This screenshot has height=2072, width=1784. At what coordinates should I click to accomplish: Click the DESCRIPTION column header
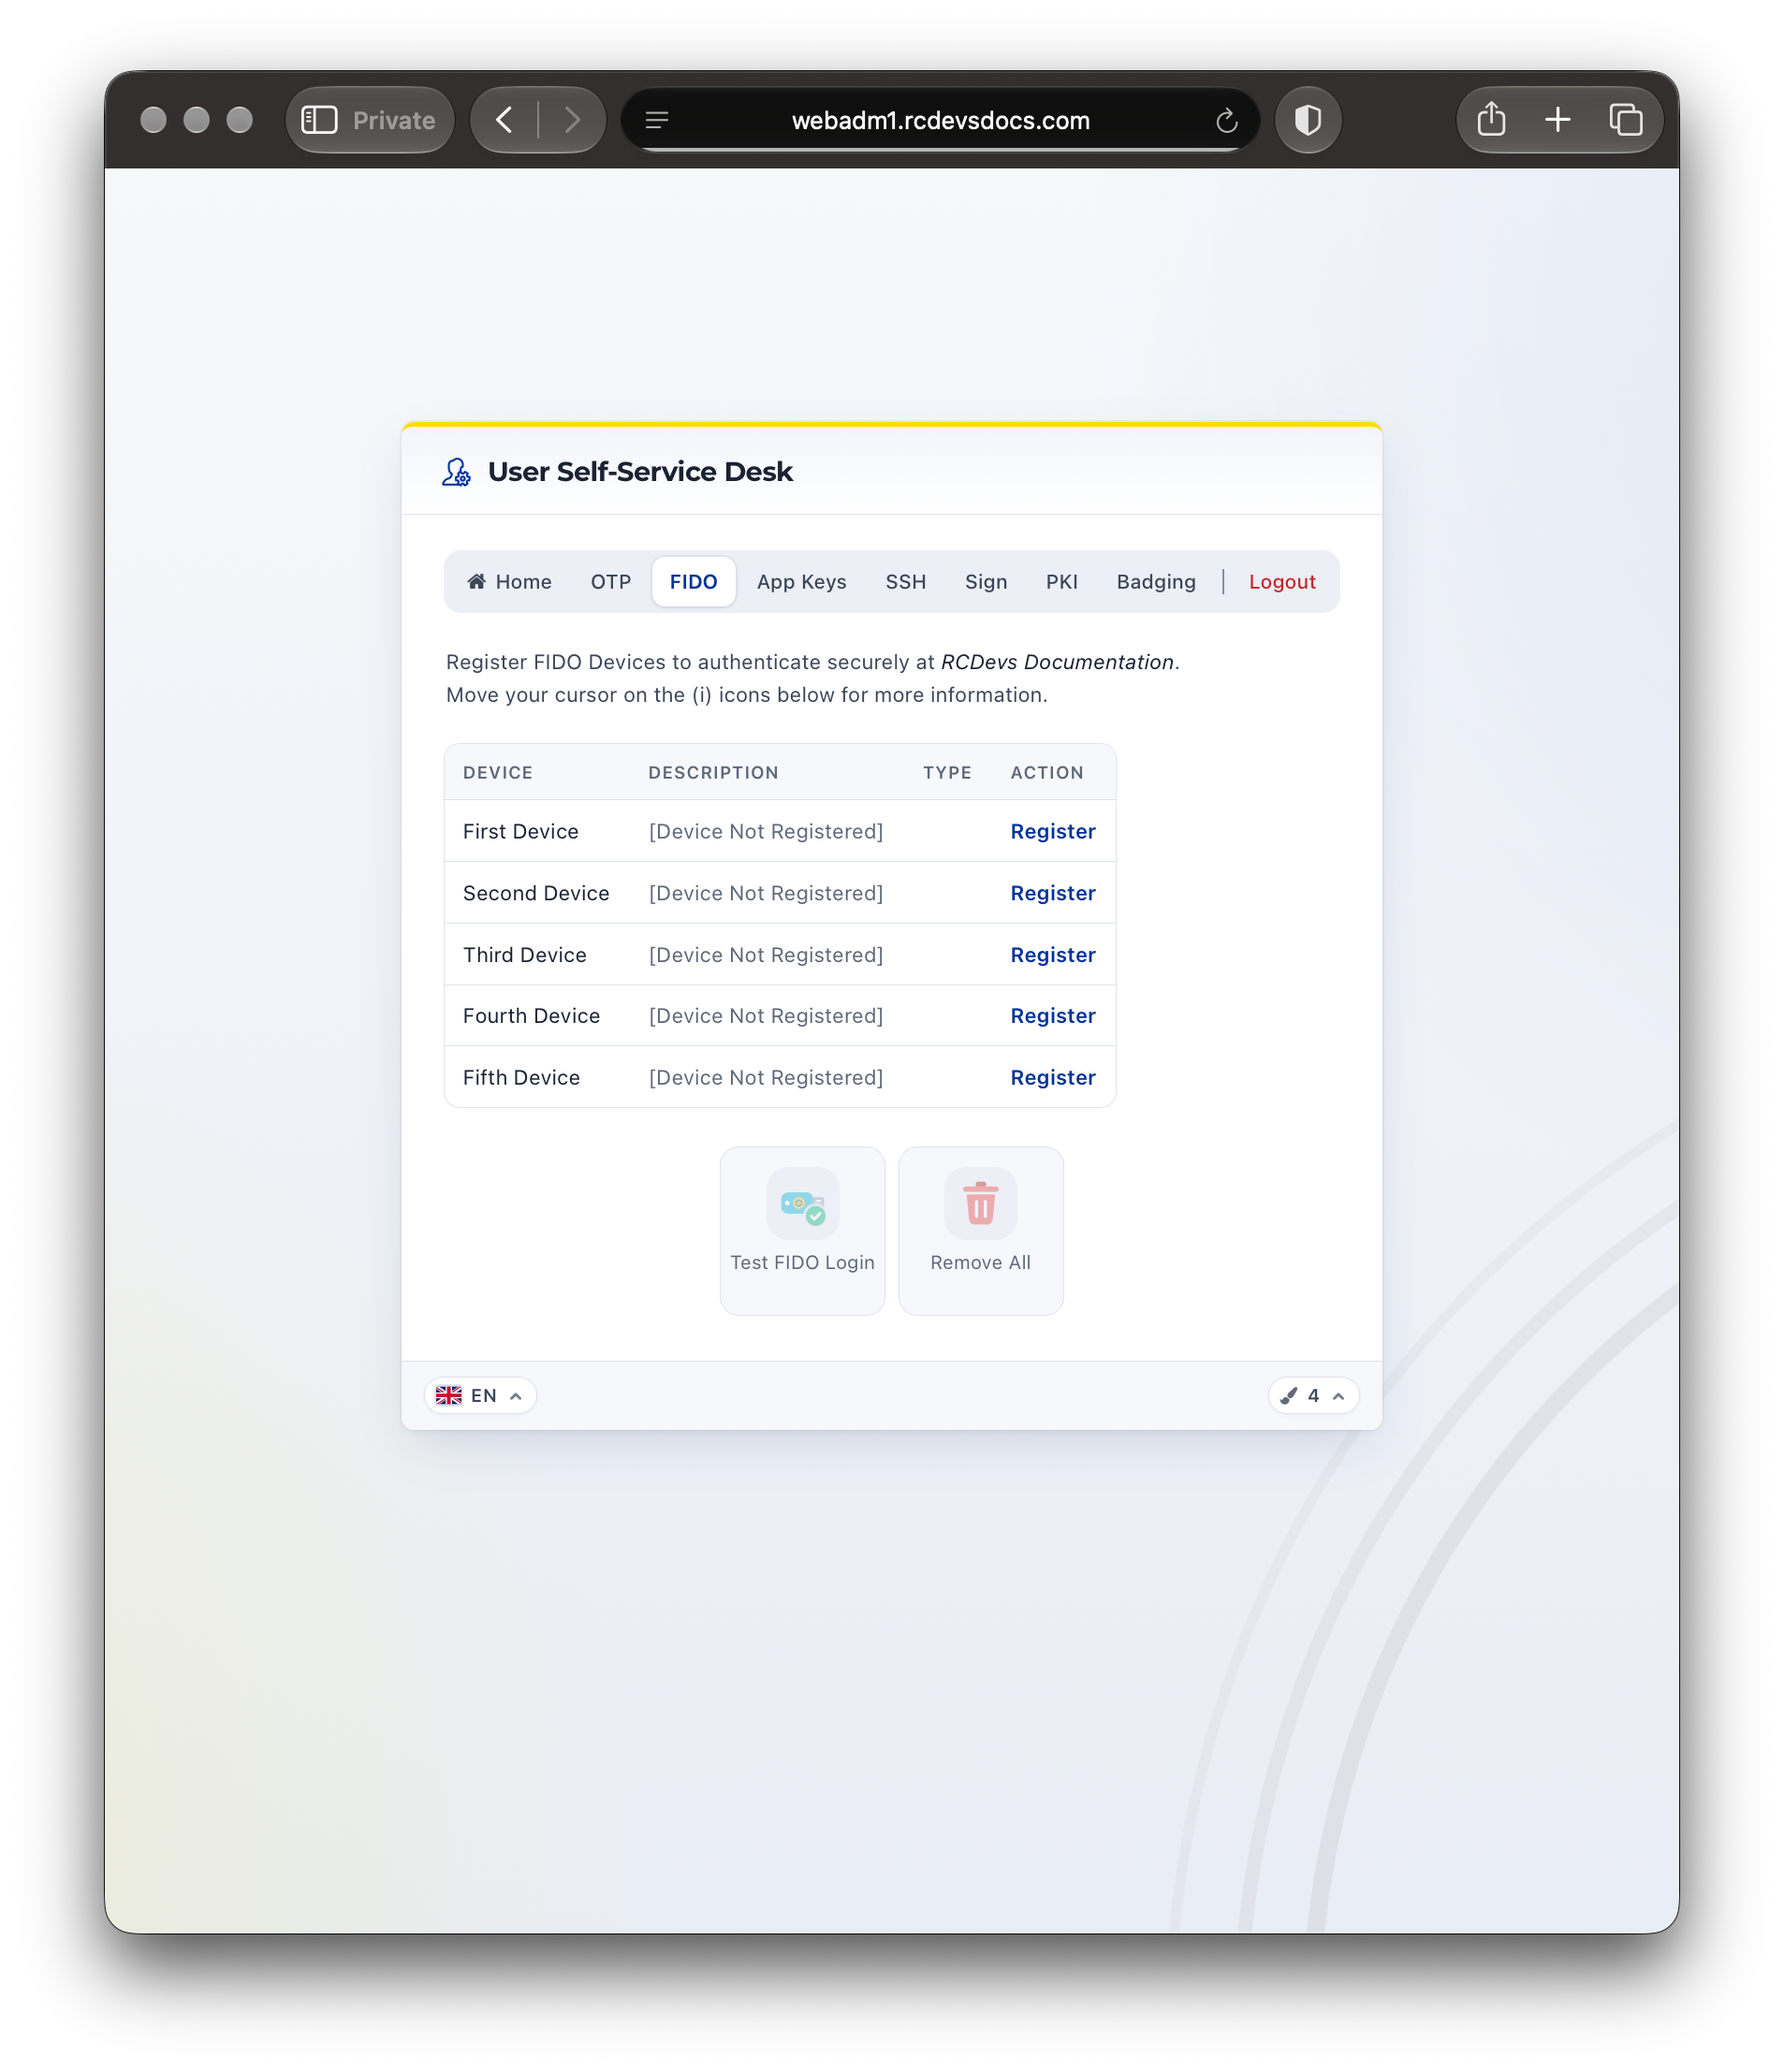713,772
